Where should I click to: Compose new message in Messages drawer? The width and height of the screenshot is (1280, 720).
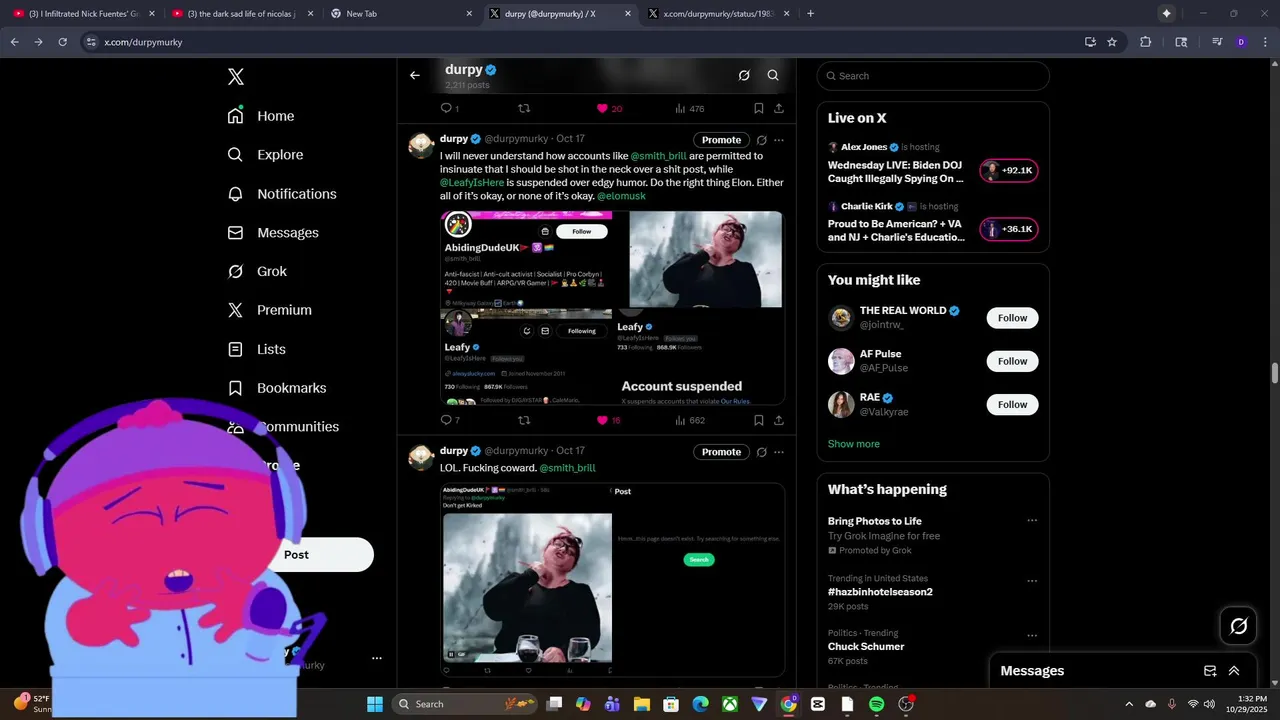tap(1210, 671)
